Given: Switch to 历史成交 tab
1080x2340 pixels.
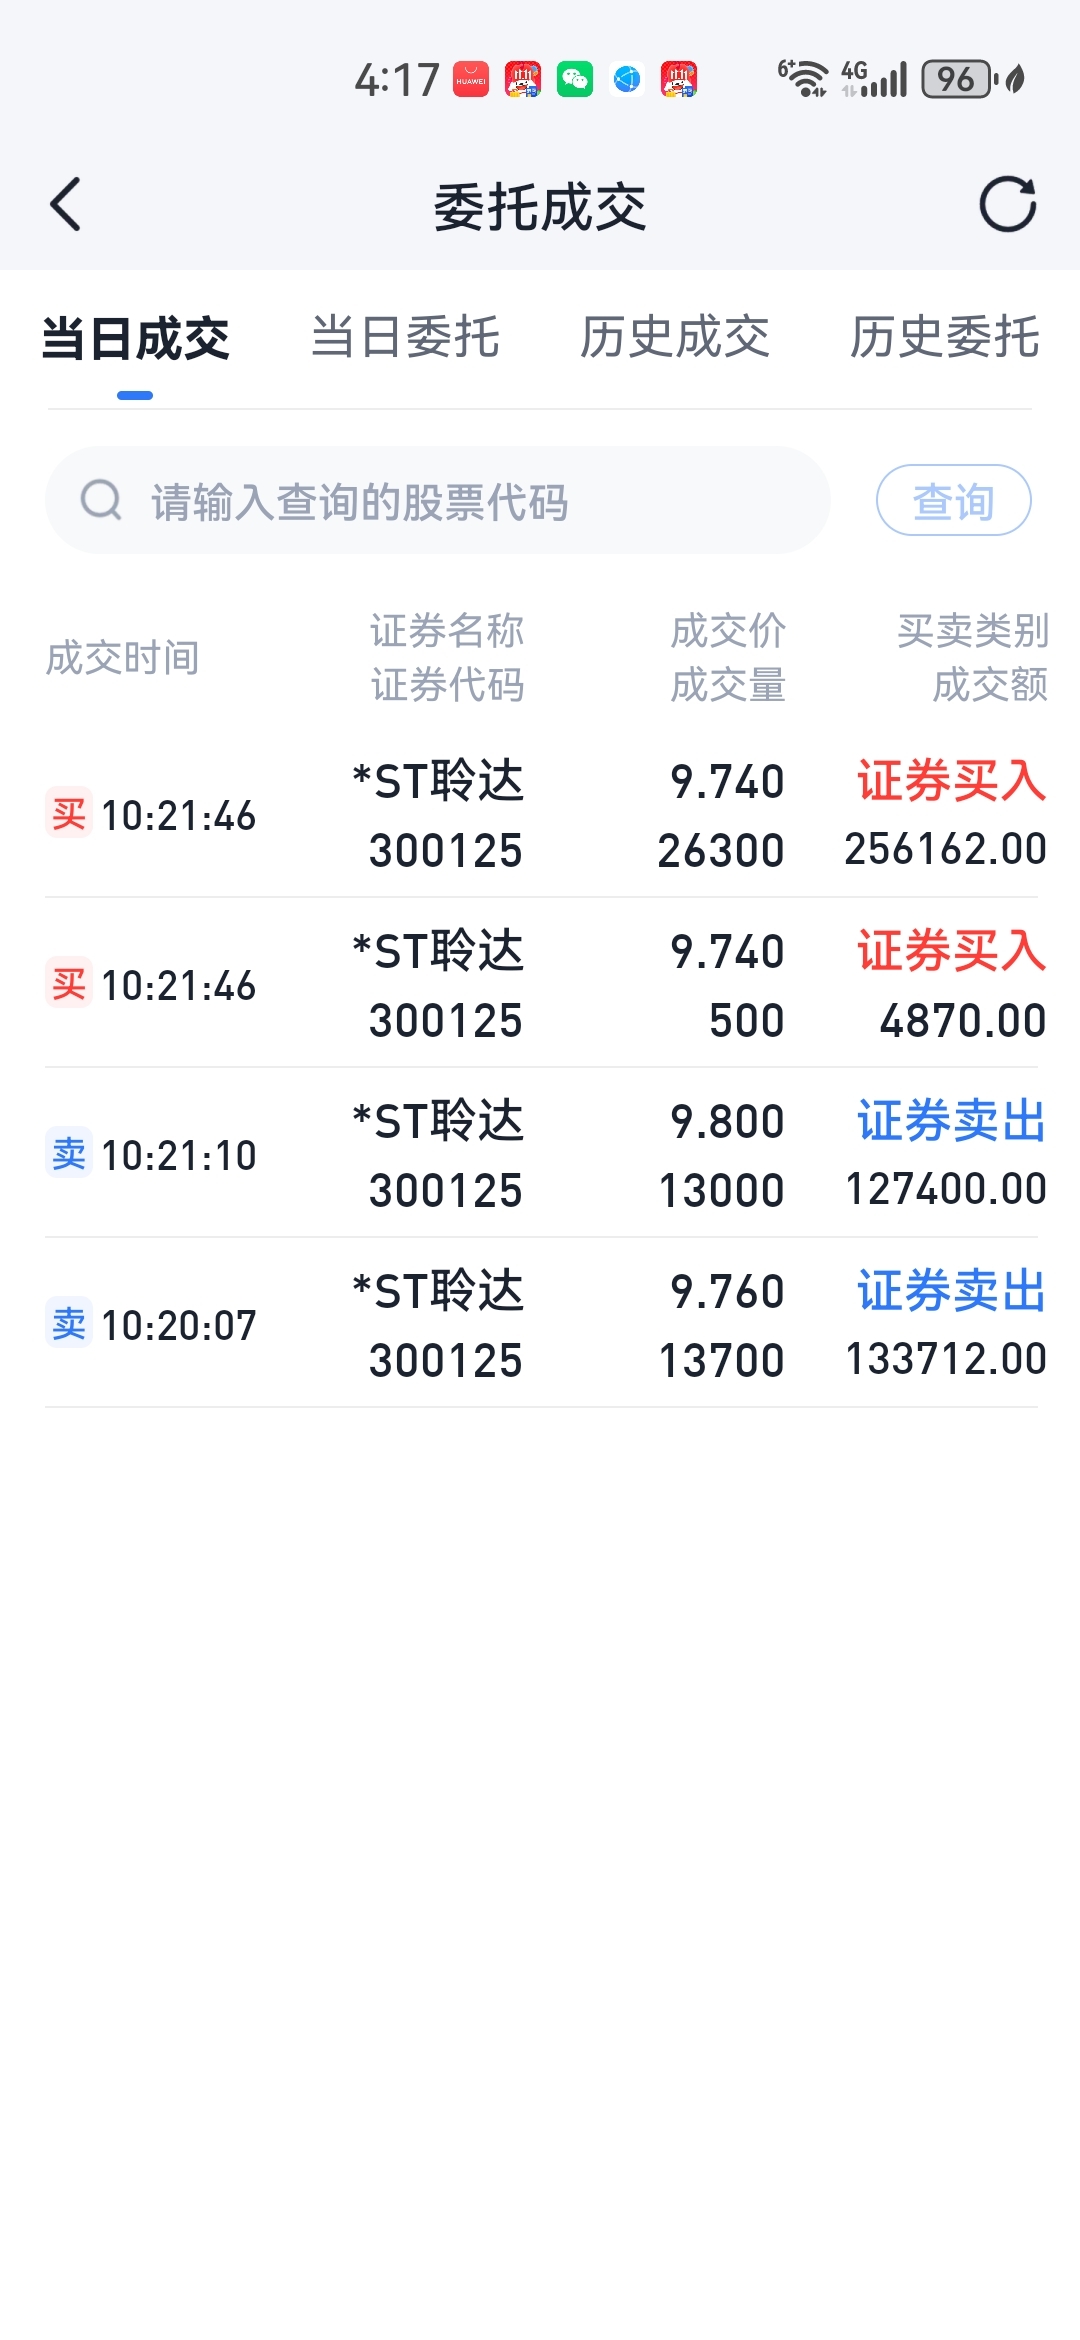Looking at the screenshot, I should coord(675,337).
